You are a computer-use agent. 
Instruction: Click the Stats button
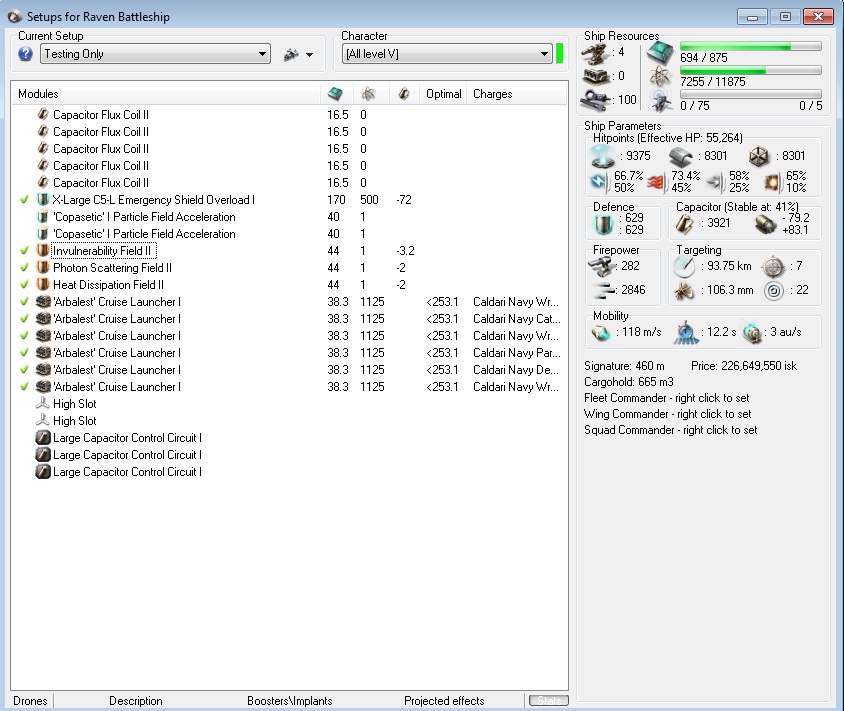pos(548,700)
